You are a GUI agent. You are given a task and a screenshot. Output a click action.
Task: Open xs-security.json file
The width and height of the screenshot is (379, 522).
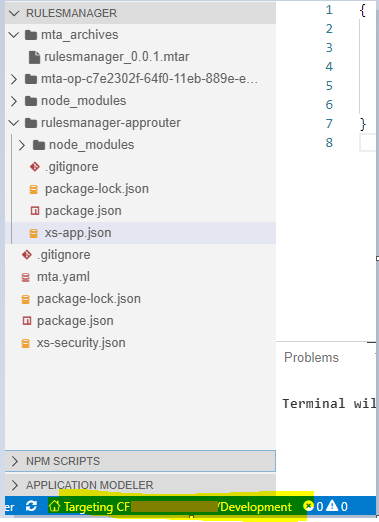coord(81,343)
